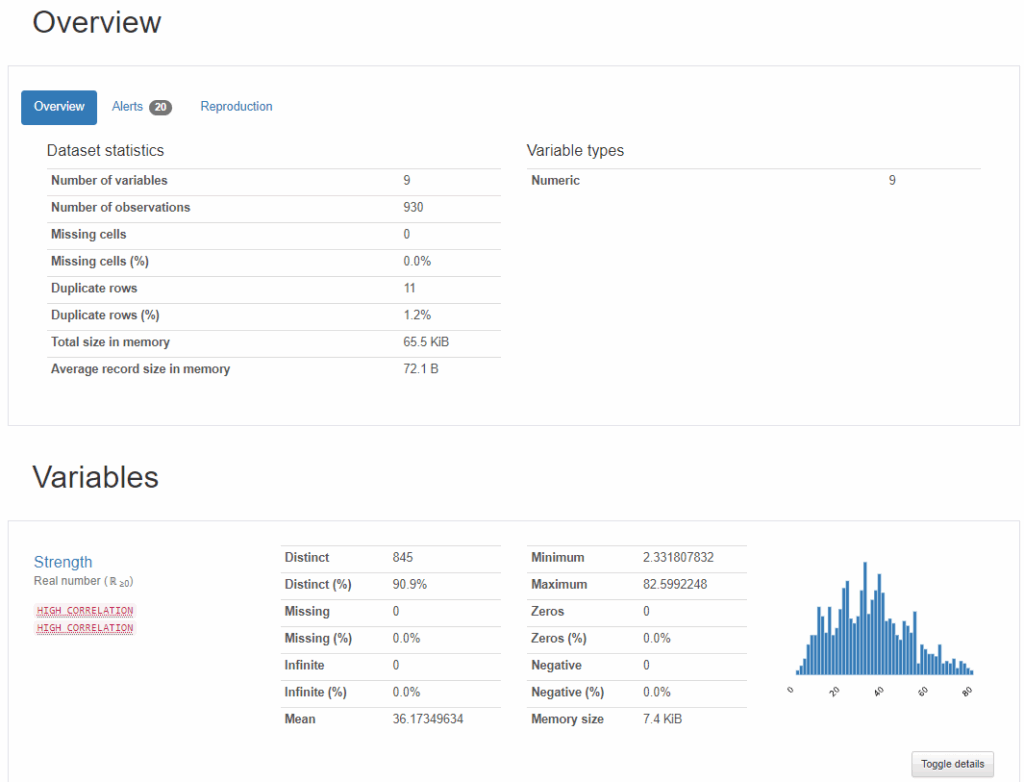The width and height of the screenshot is (1024, 782).
Task: Click the Maximum value 82.5992248
Action: pos(675,584)
